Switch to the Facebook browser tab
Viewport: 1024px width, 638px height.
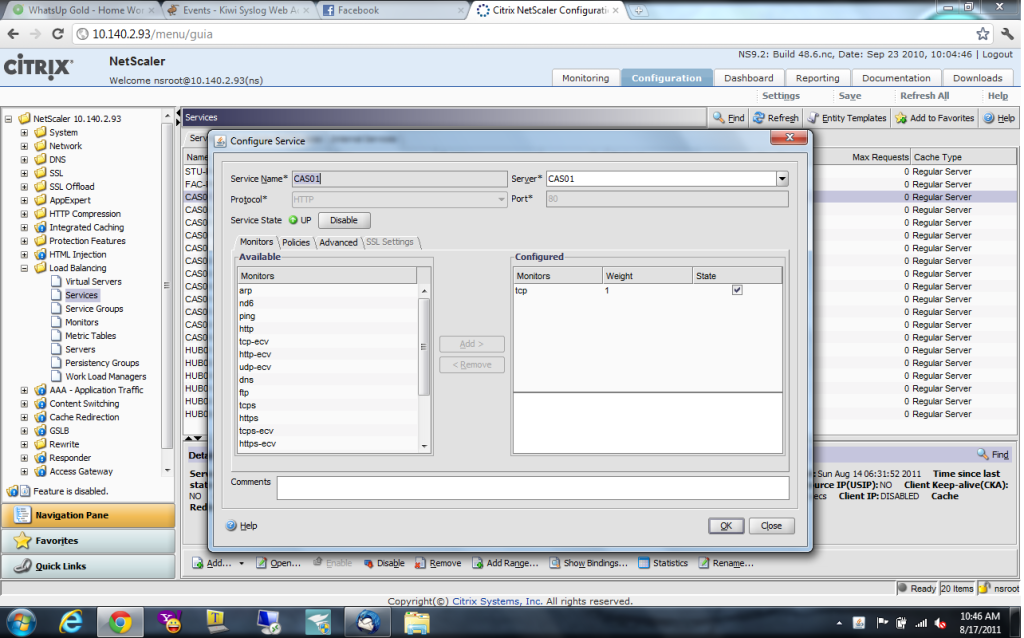point(392,10)
